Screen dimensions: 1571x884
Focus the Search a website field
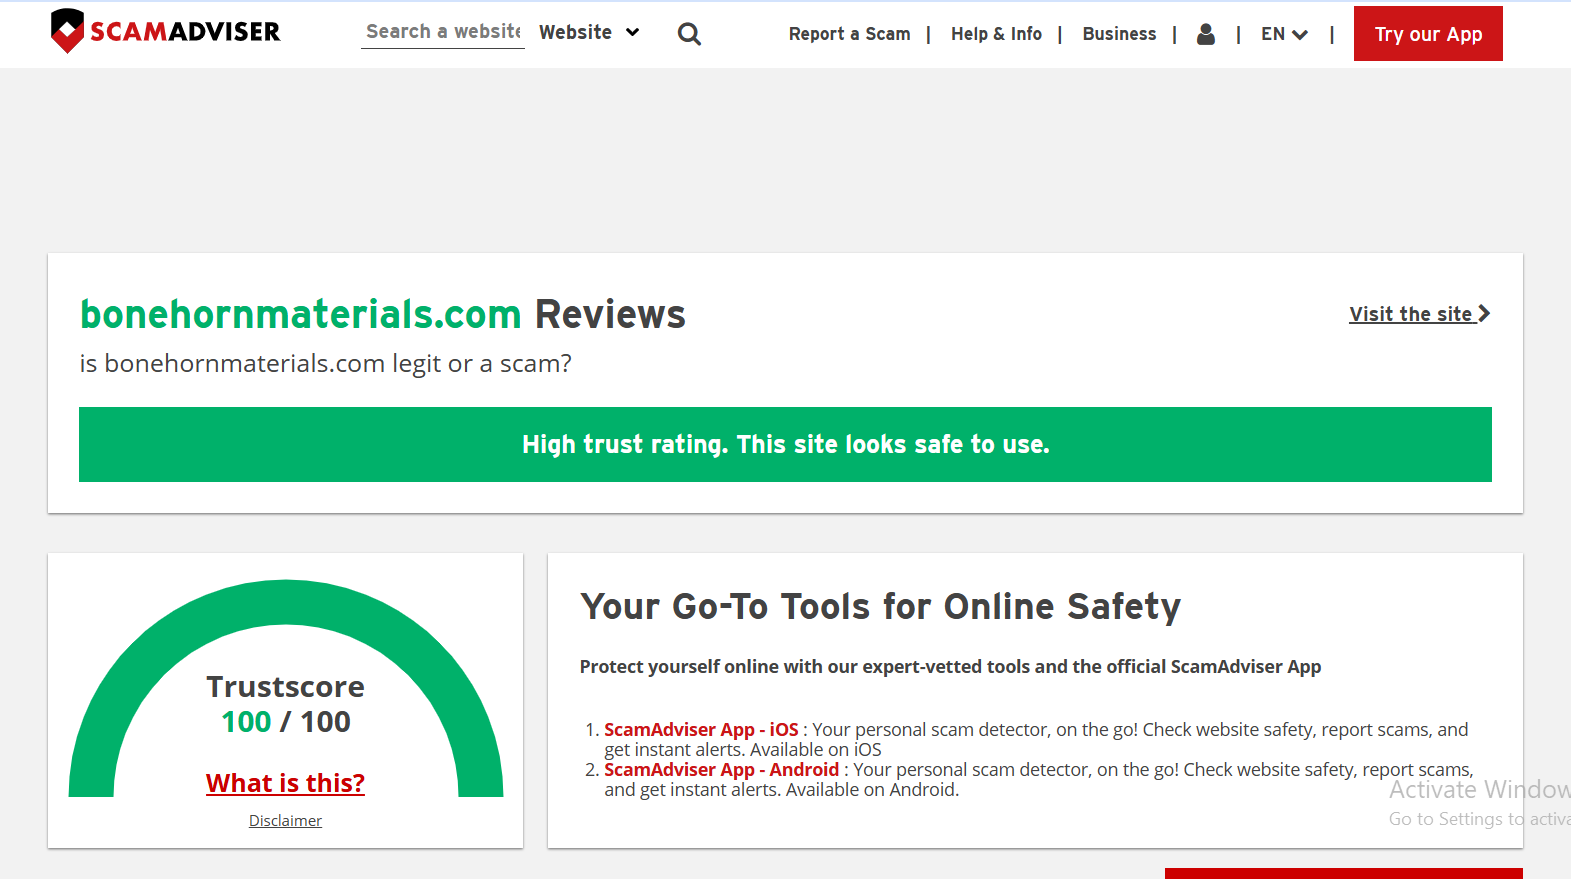tap(442, 32)
